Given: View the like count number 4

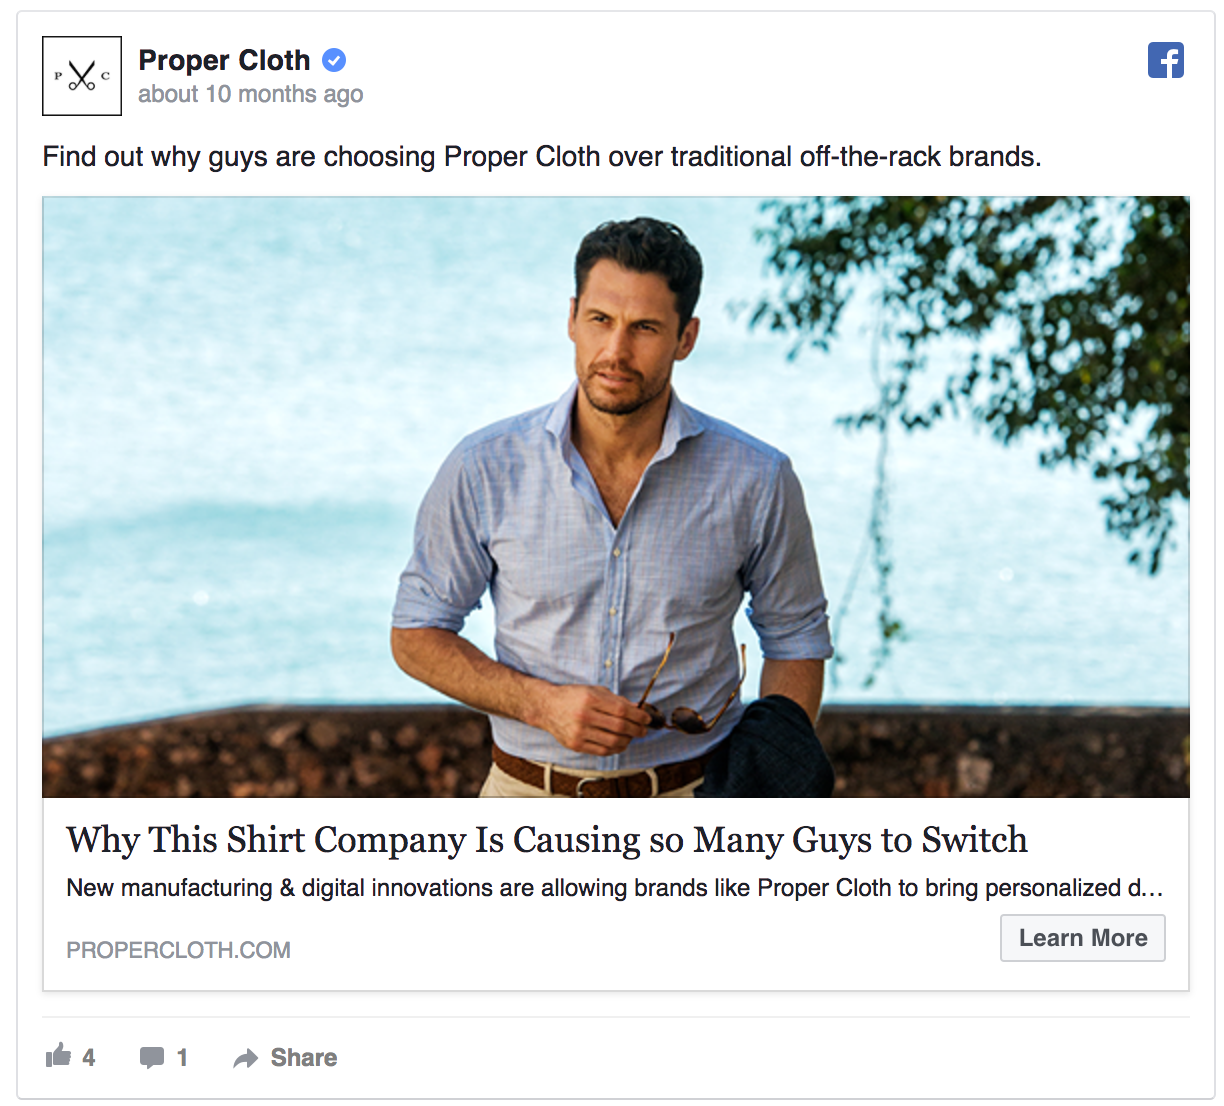Looking at the screenshot, I should [x=89, y=1058].
